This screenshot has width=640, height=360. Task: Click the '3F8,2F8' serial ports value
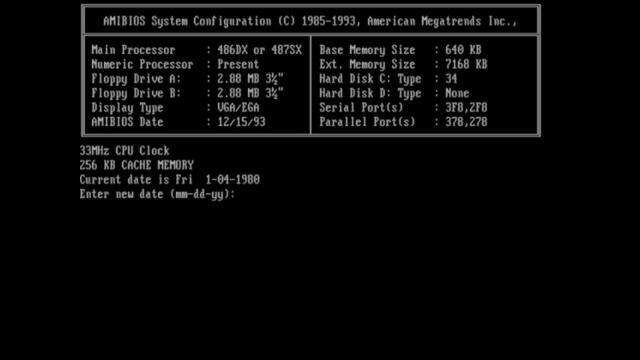(x=466, y=107)
